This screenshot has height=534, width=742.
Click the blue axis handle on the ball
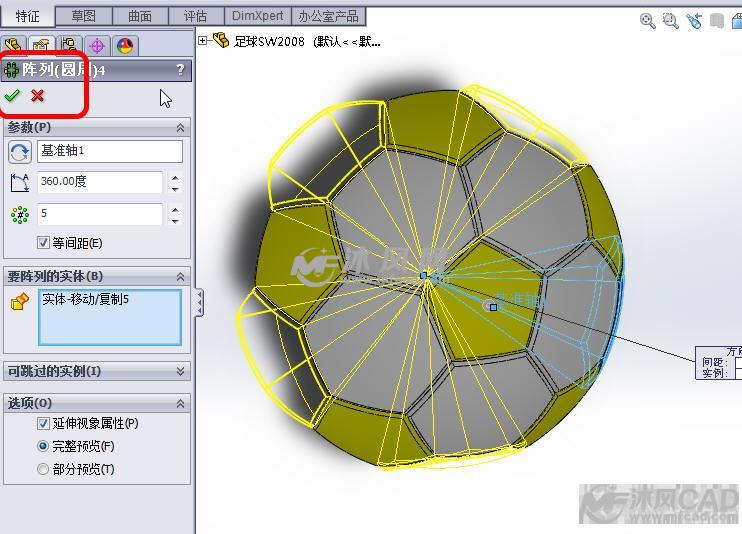pos(493,307)
